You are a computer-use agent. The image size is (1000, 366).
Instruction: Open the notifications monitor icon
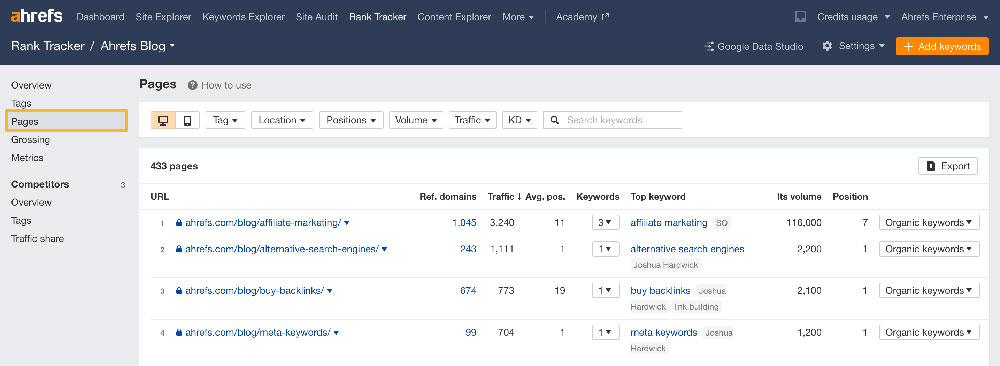coord(800,17)
